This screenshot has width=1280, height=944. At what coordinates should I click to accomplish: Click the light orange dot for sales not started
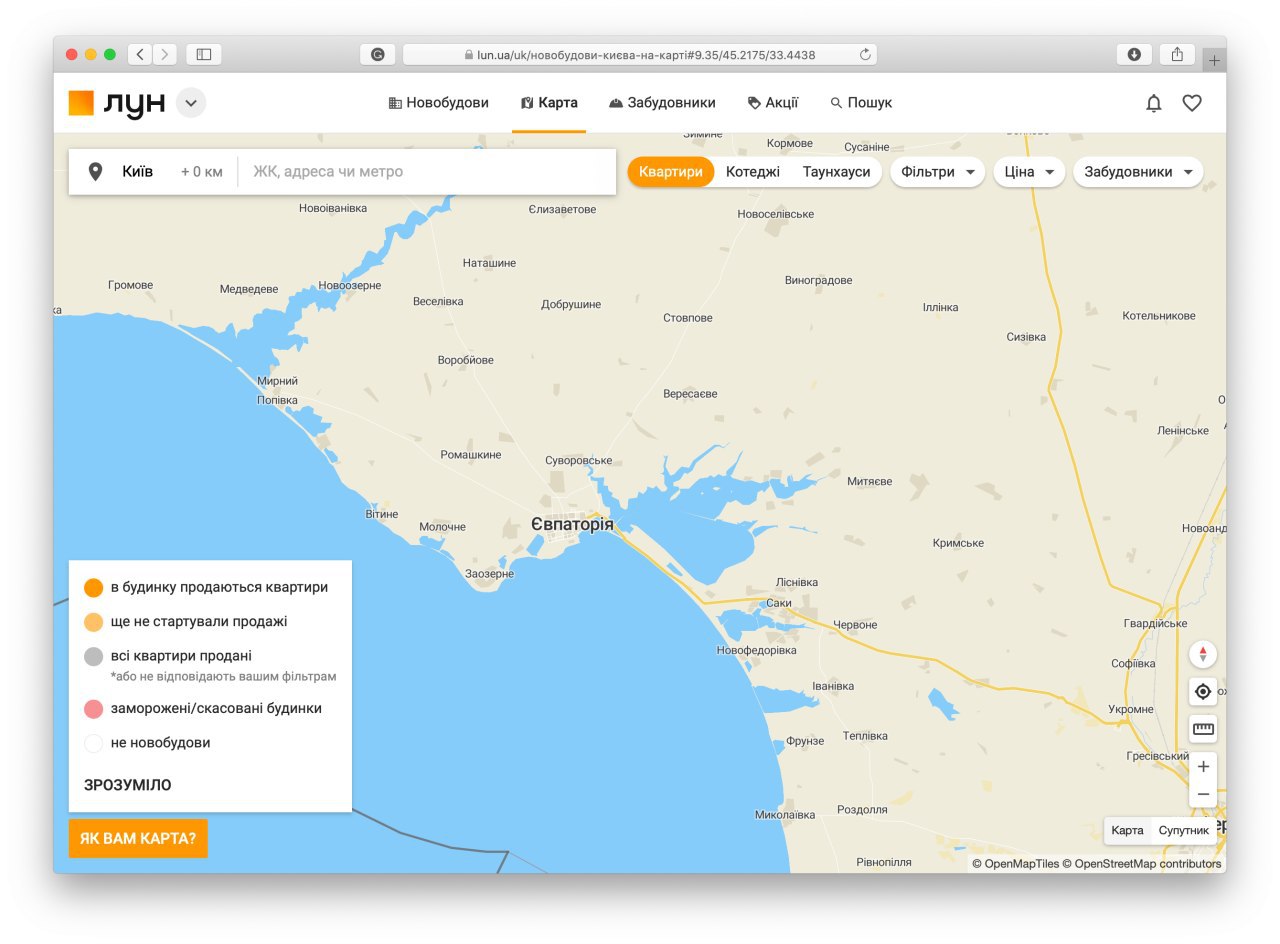click(x=93, y=622)
